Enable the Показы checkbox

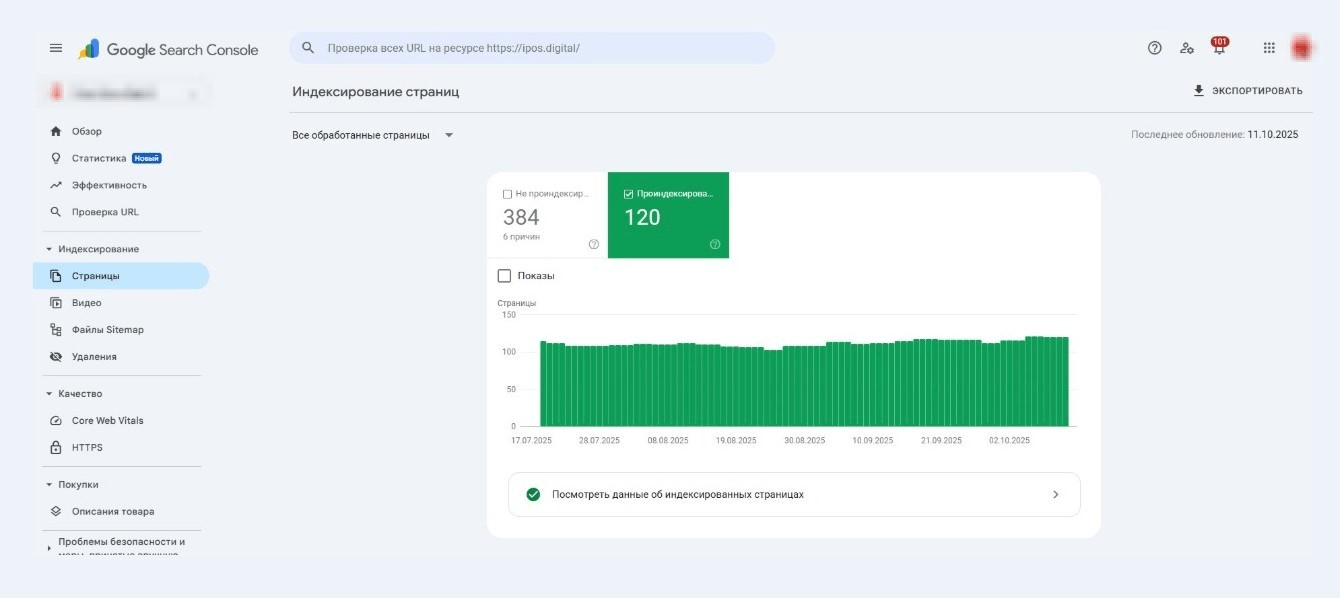click(504, 276)
